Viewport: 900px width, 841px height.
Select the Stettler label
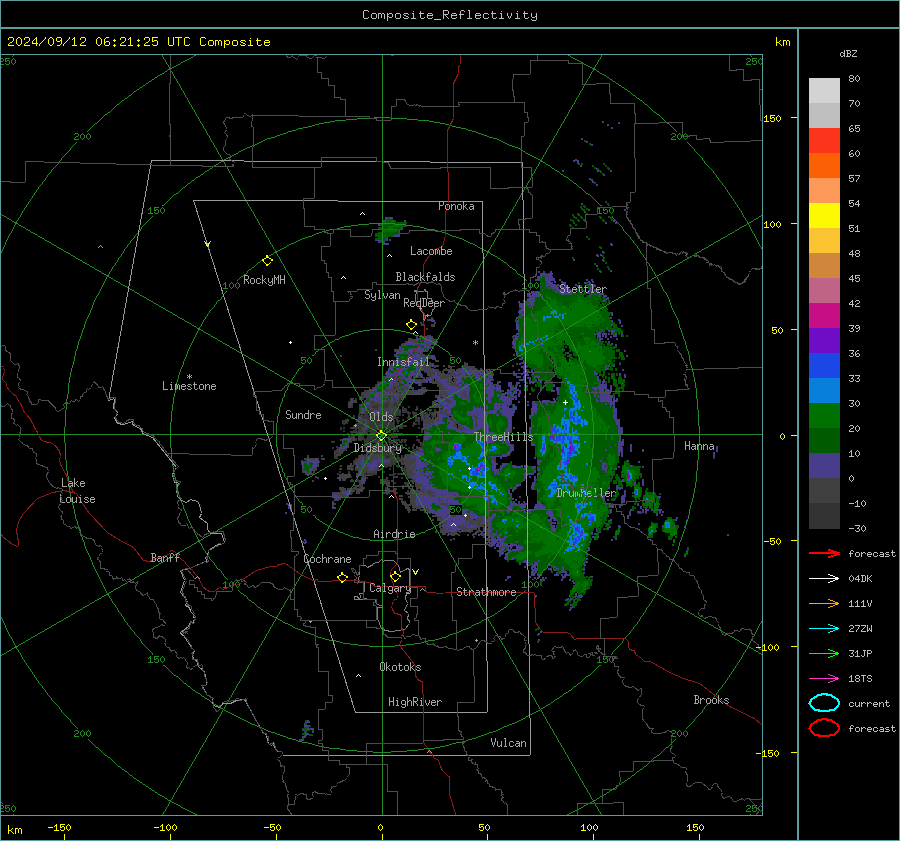[583, 289]
